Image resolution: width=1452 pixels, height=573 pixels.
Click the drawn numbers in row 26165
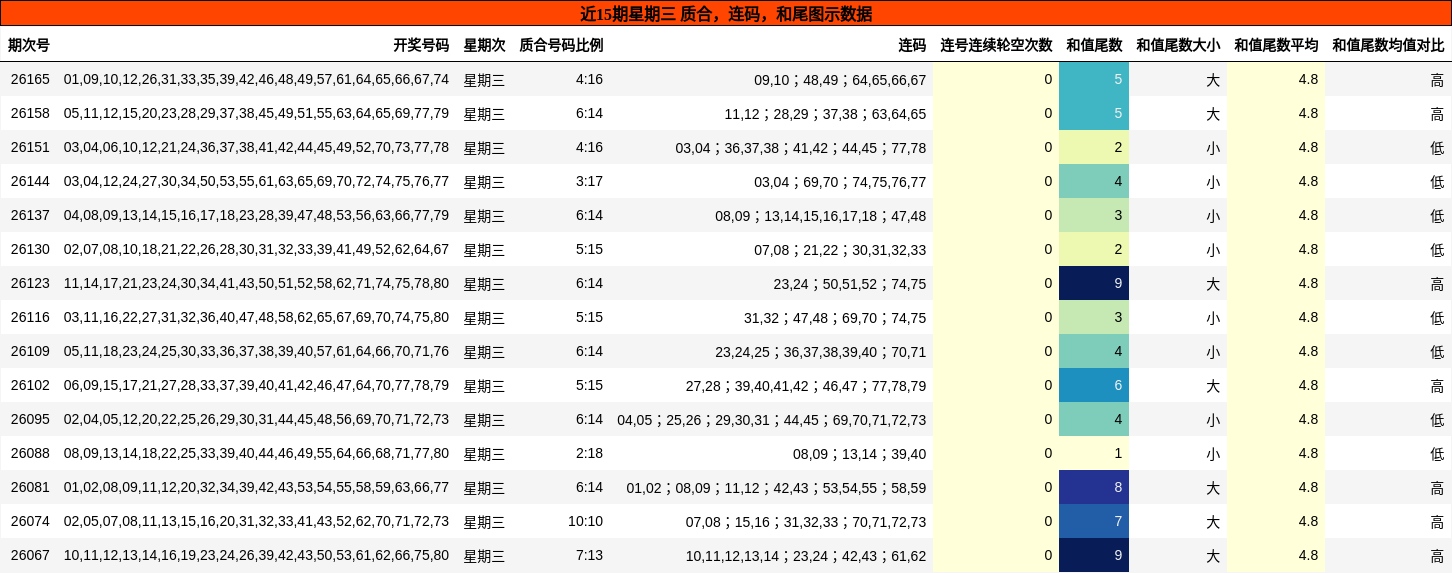tap(256, 79)
